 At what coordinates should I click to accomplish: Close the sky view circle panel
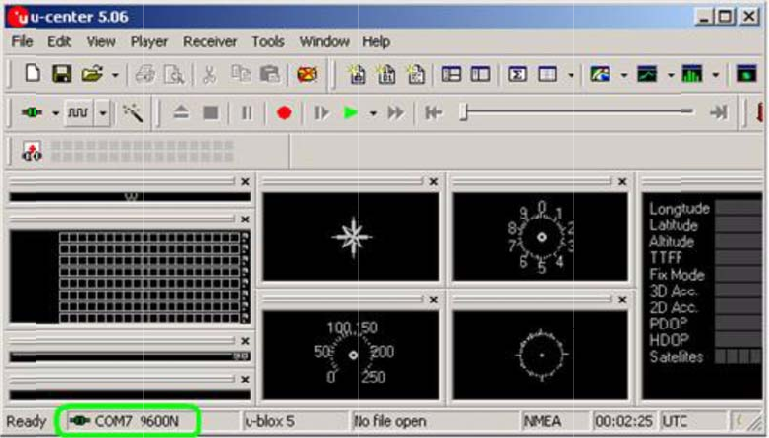coord(622,299)
